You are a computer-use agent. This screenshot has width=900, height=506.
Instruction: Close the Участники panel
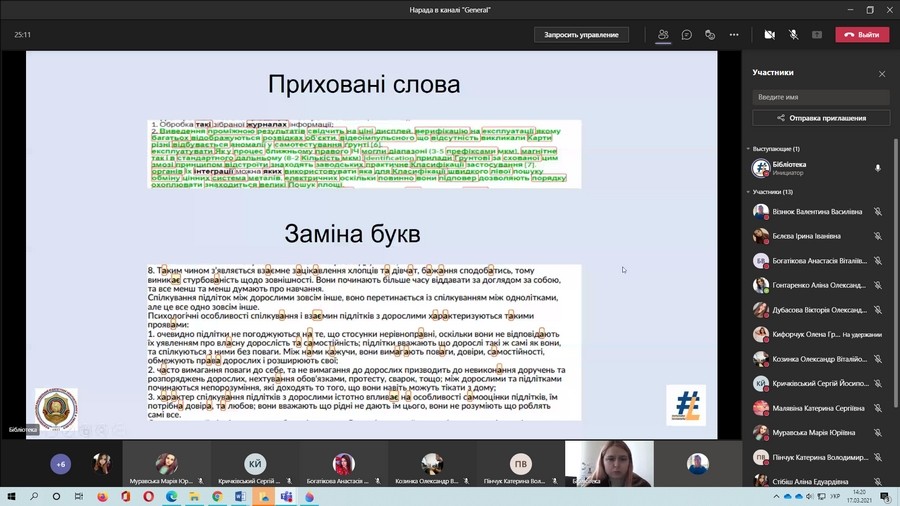(x=882, y=73)
